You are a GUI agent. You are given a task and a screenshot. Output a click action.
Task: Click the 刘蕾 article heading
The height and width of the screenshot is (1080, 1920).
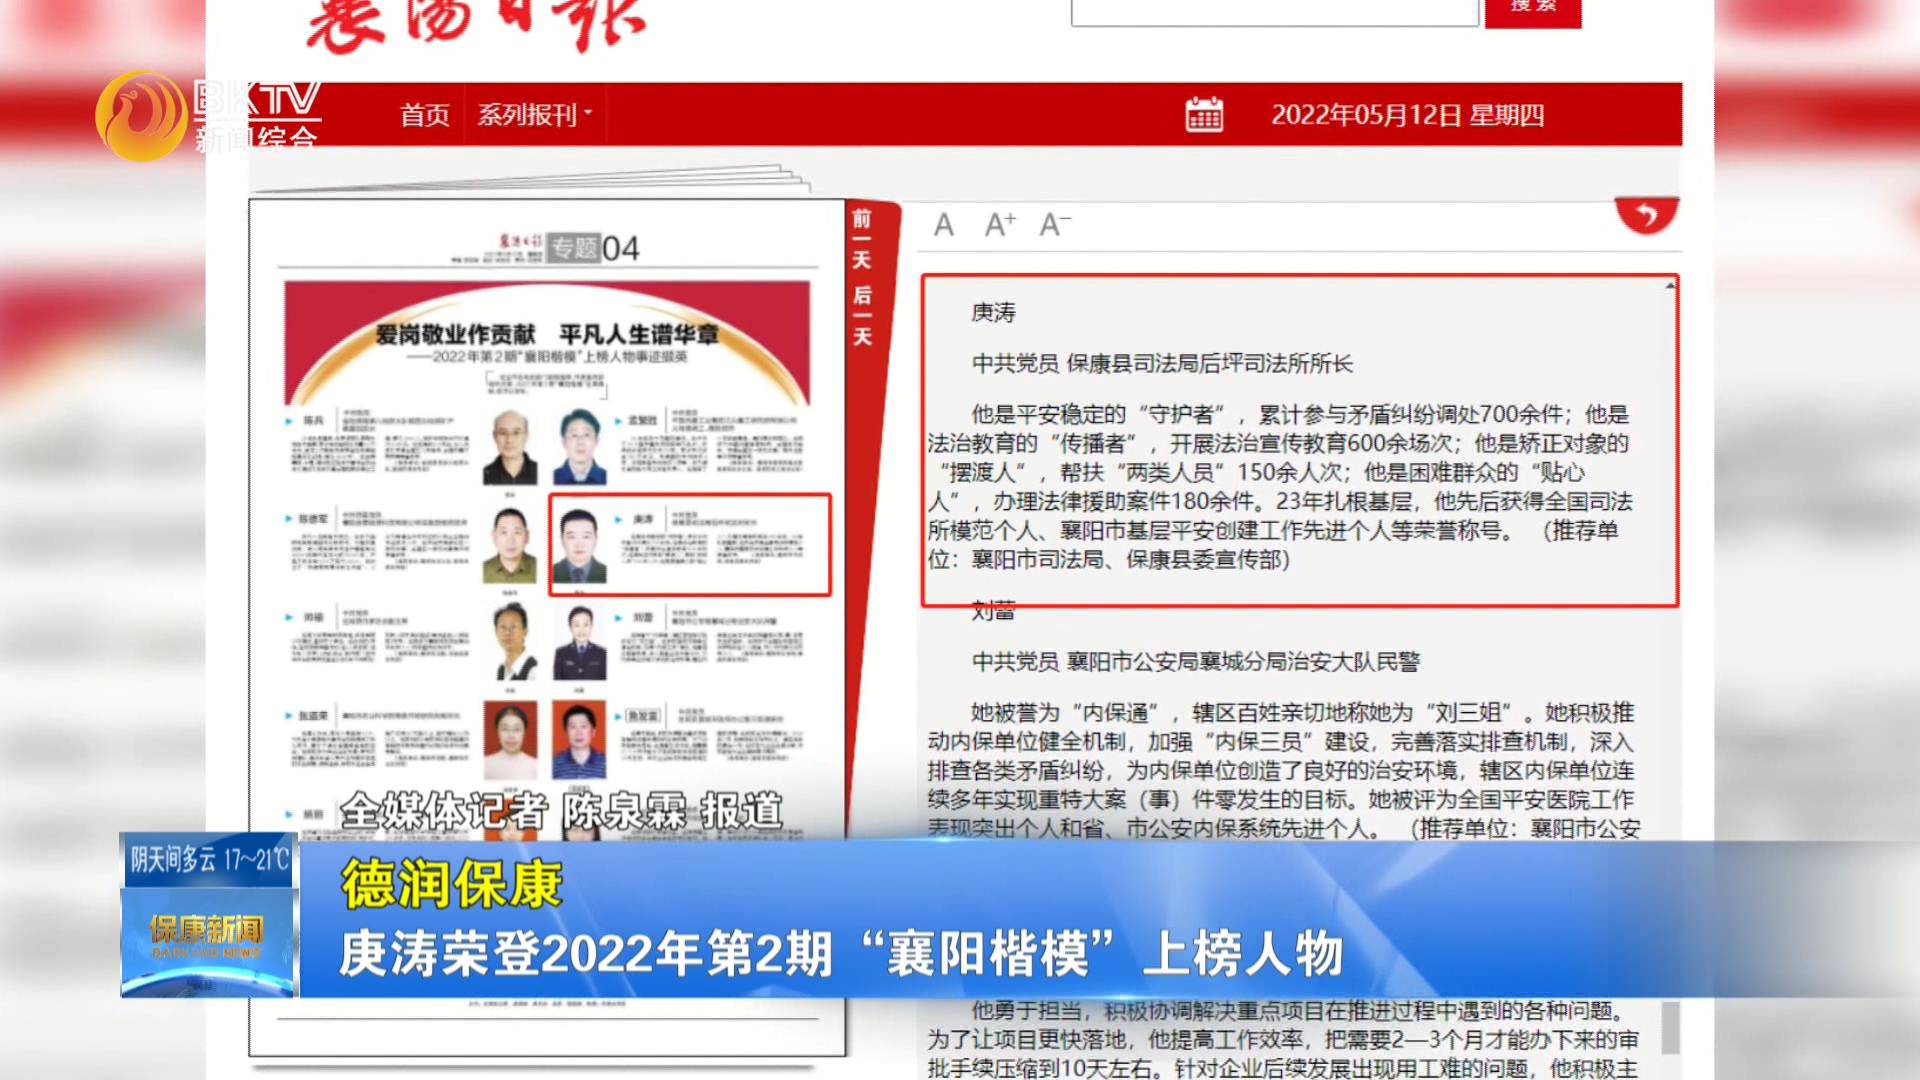993,611
